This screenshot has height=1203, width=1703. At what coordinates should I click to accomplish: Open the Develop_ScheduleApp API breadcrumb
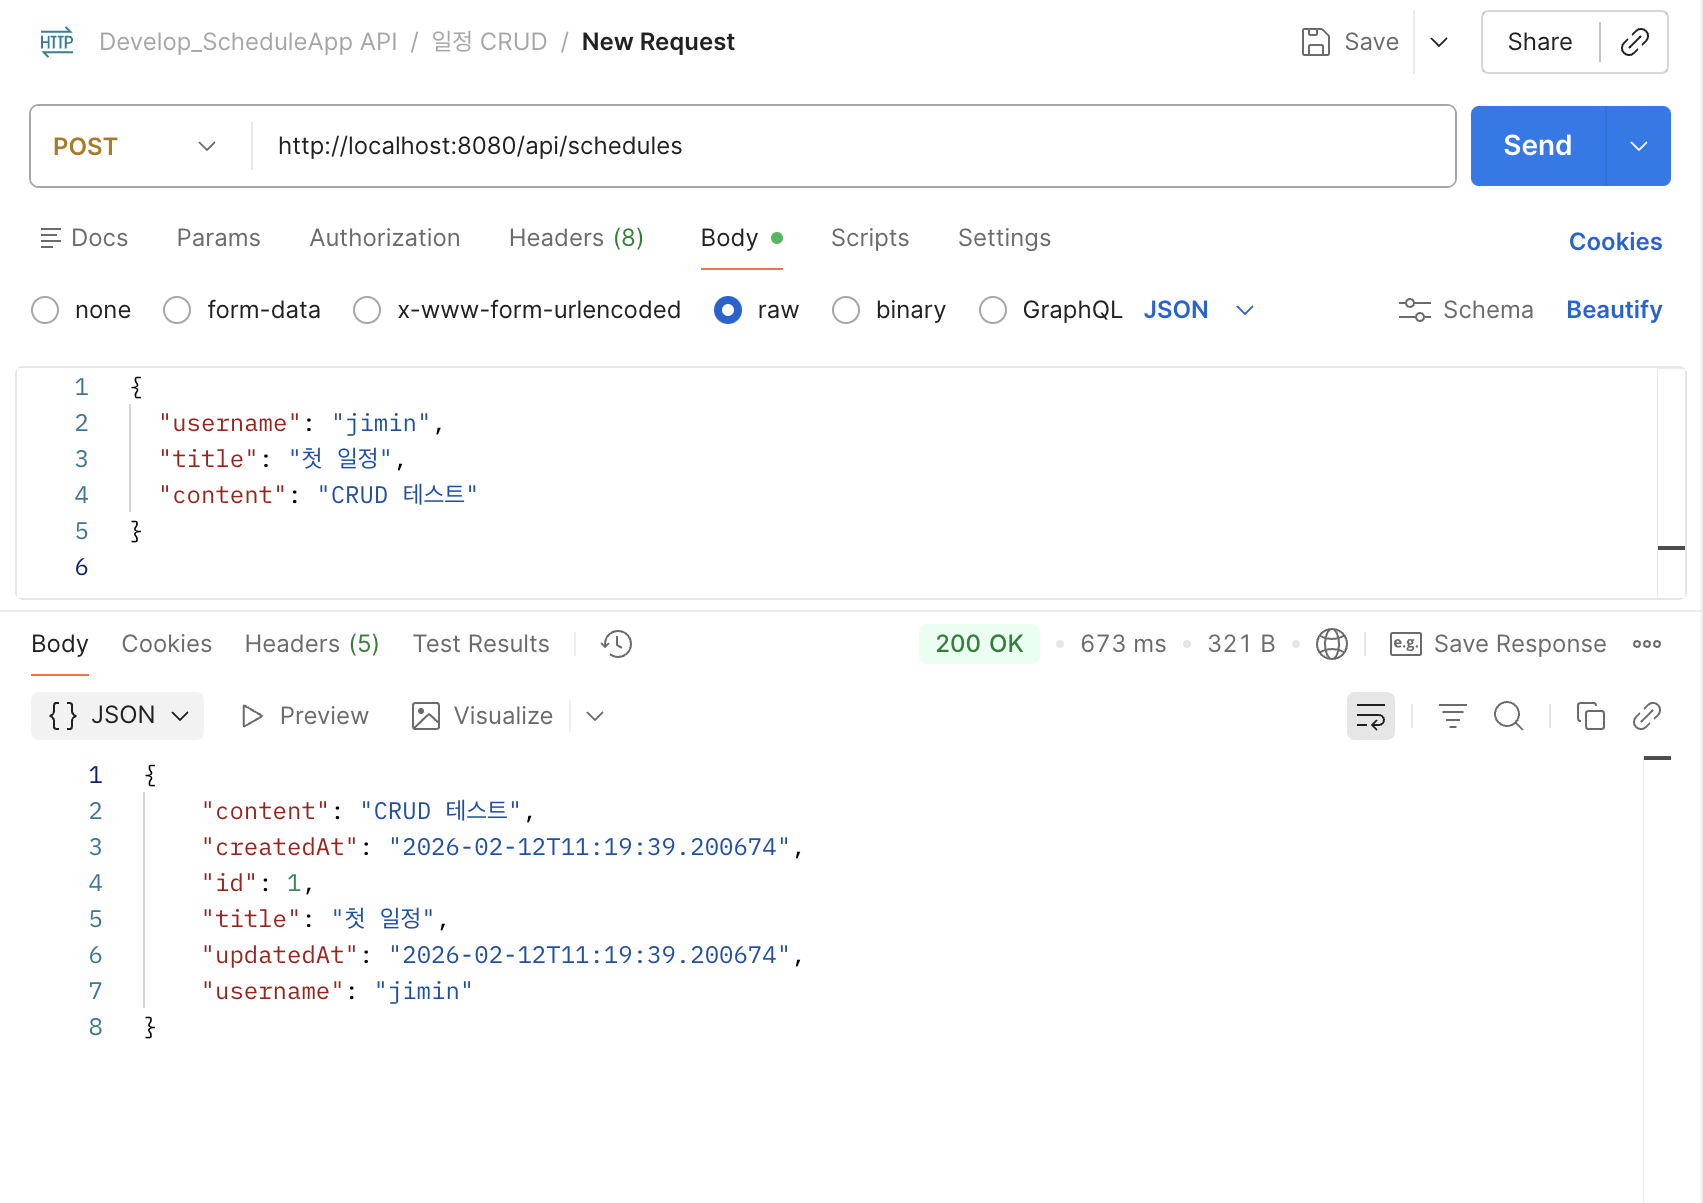248,42
